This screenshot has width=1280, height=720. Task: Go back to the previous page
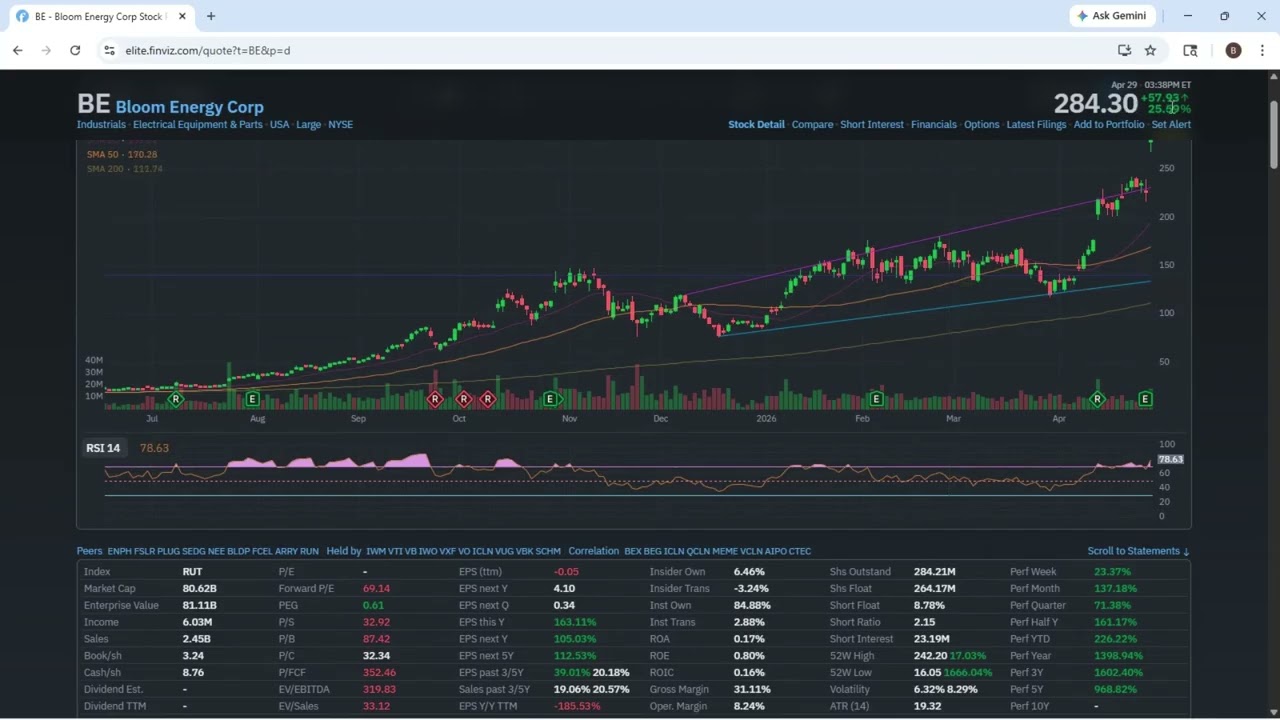[18, 50]
